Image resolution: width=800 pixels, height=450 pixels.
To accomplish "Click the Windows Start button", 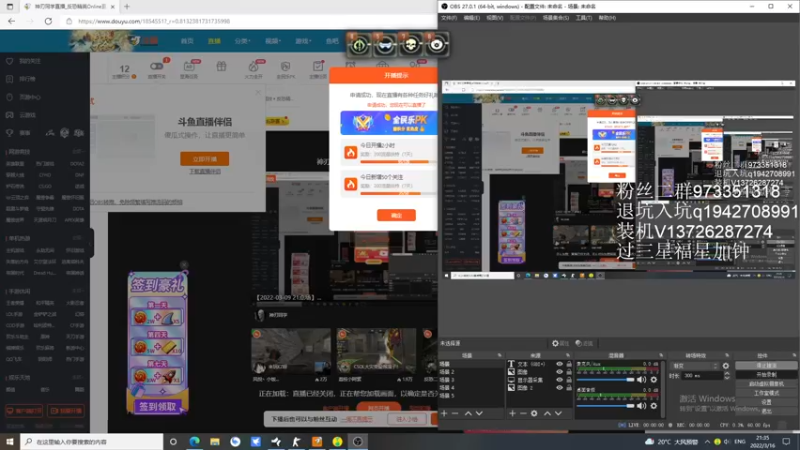I will (10, 441).
